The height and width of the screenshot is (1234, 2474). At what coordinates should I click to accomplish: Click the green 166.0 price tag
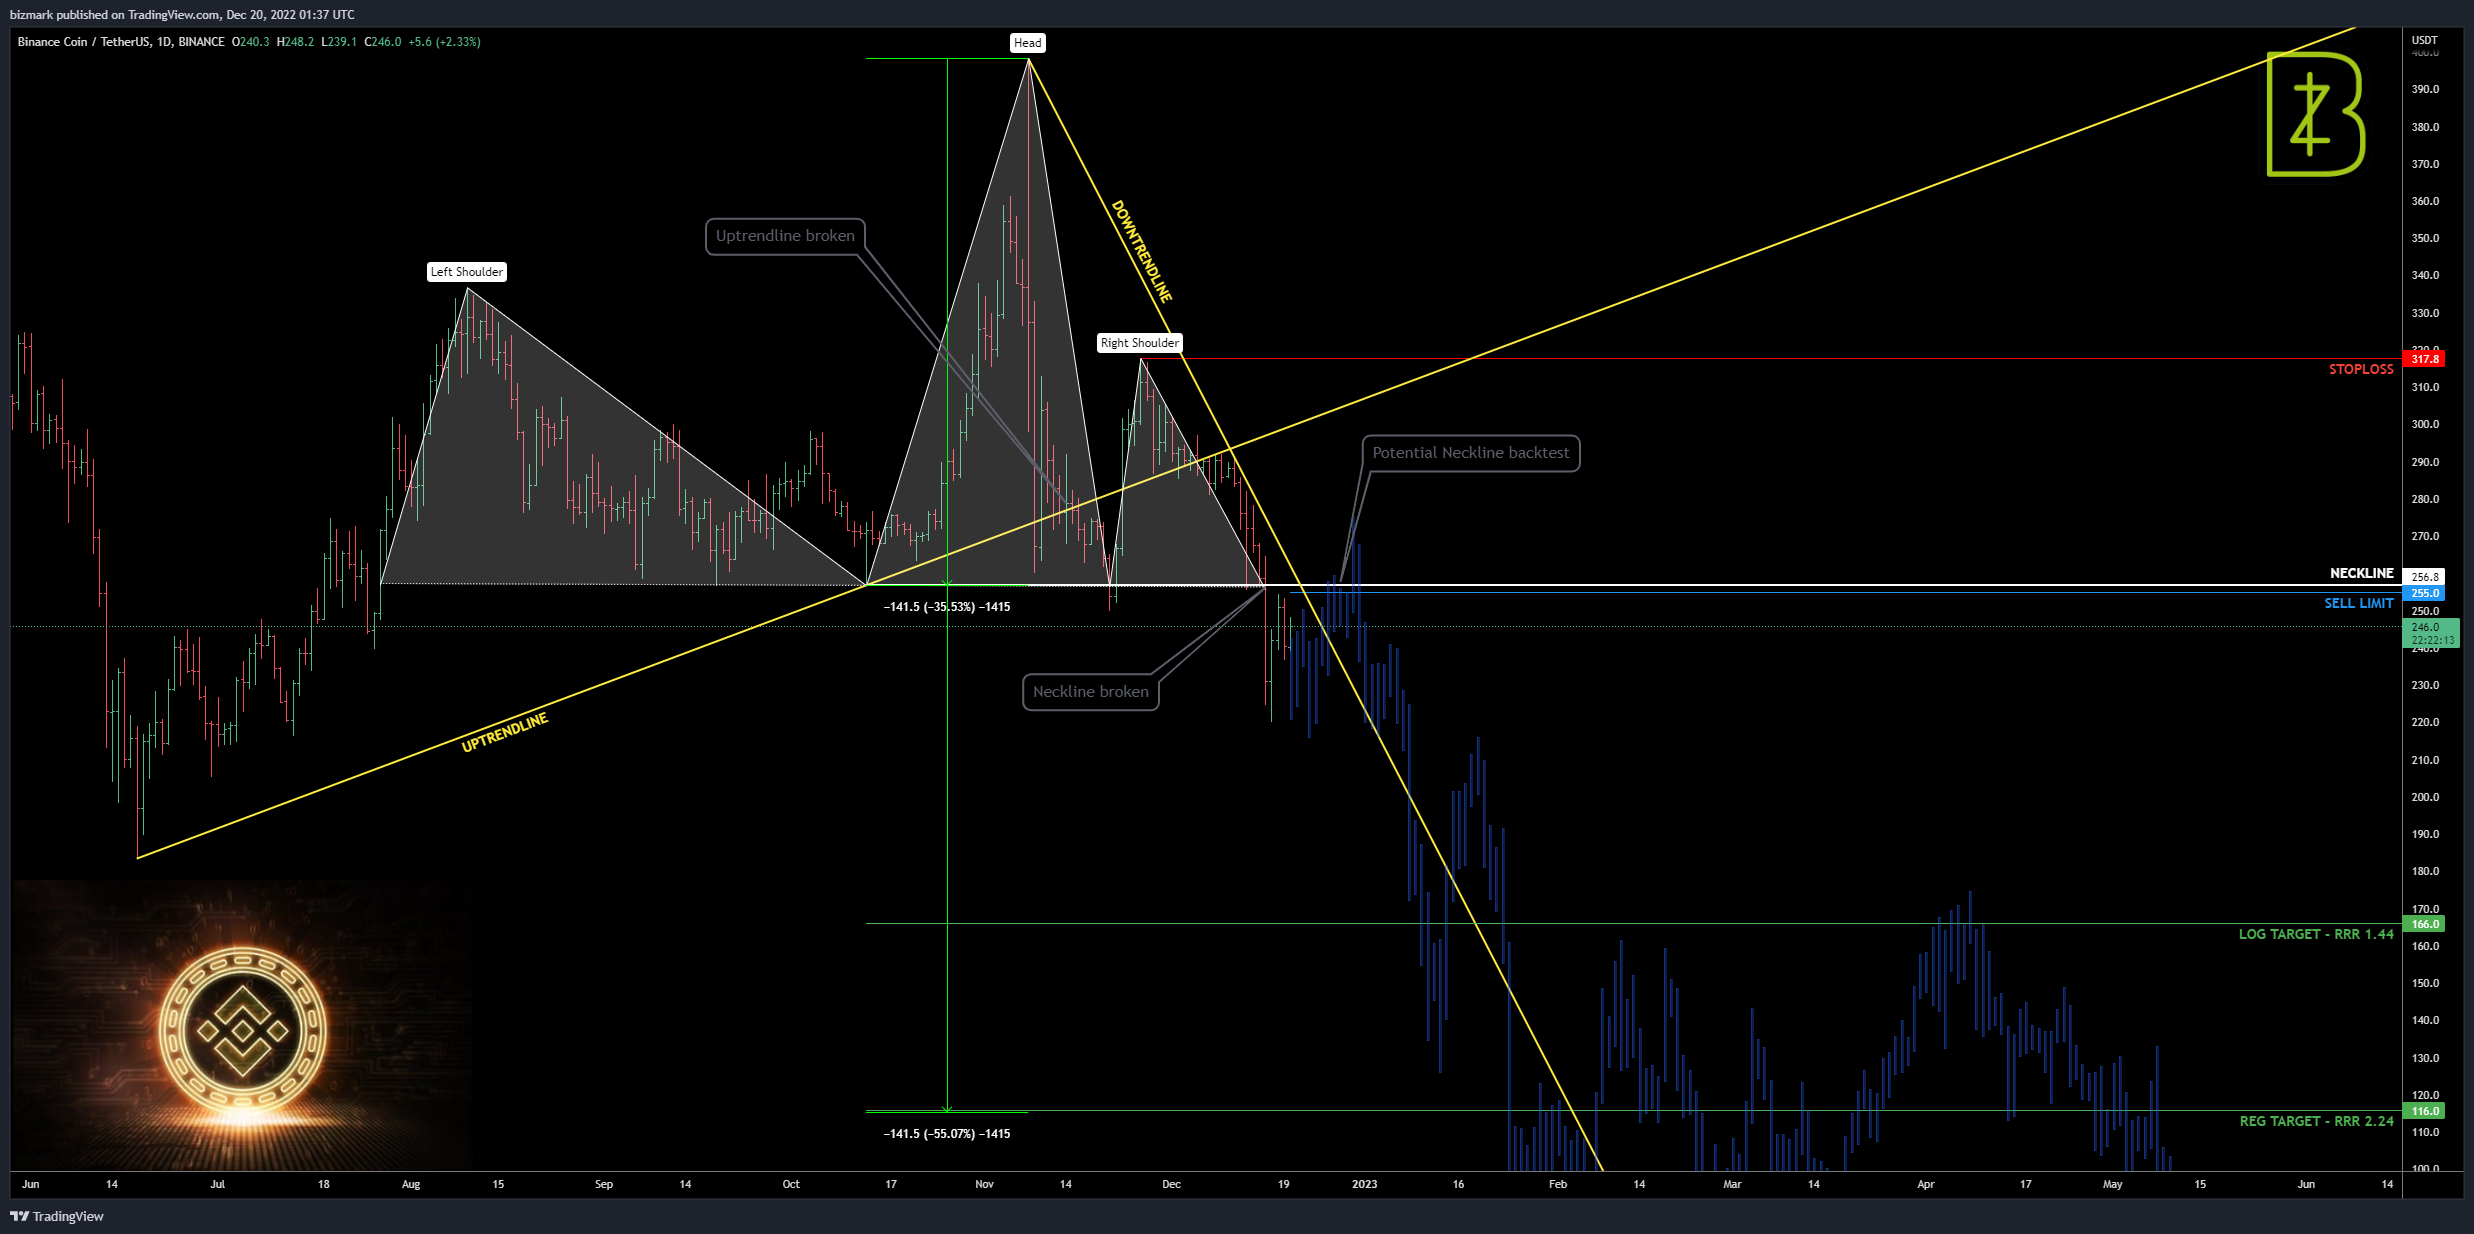pos(2424,924)
